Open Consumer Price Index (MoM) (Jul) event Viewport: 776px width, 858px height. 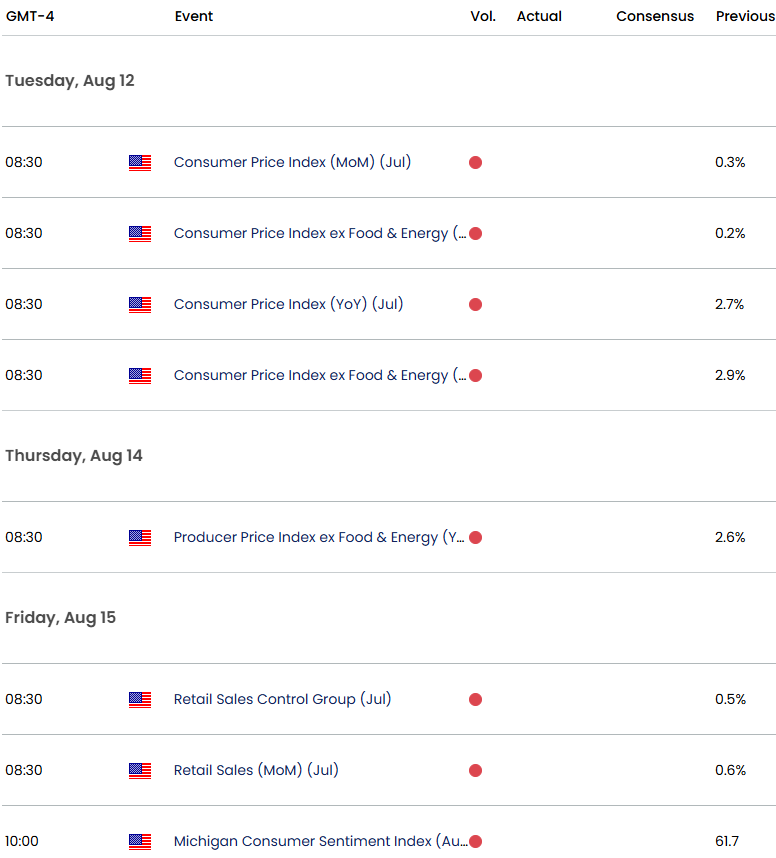point(292,162)
